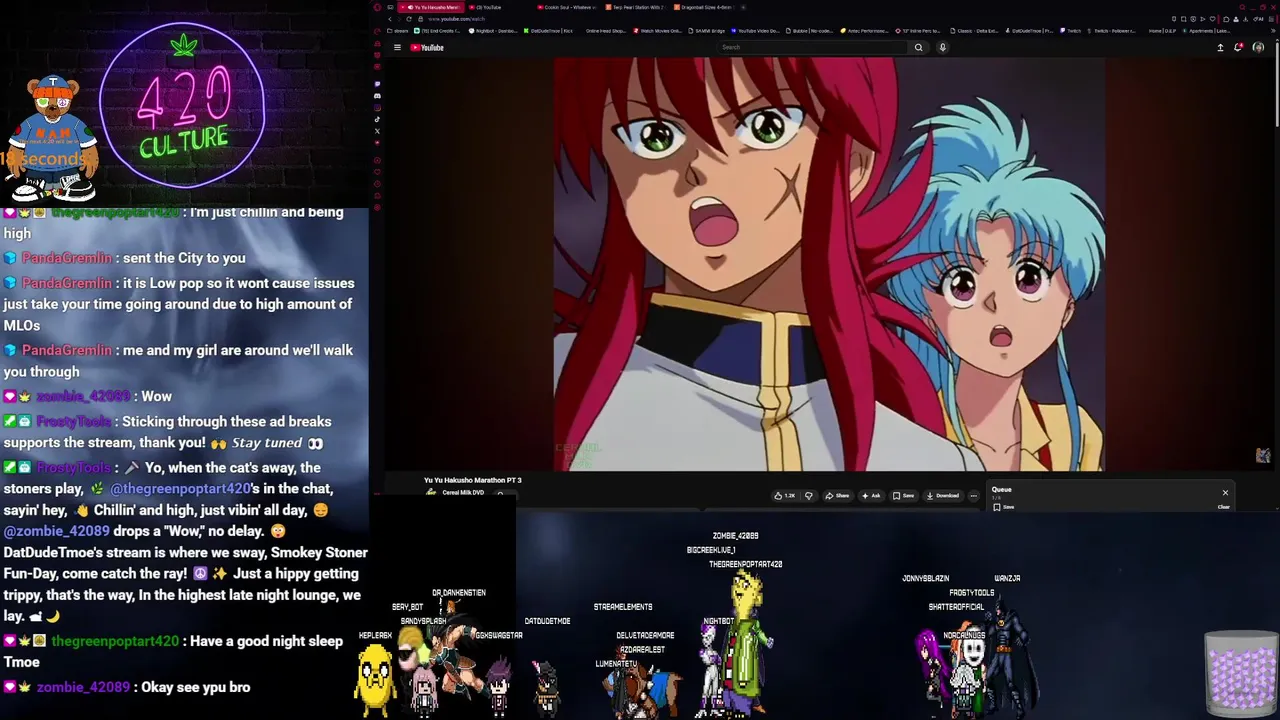Close the Queue panel
The height and width of the screenshot is (720, 1280).
pos(1225,492)
